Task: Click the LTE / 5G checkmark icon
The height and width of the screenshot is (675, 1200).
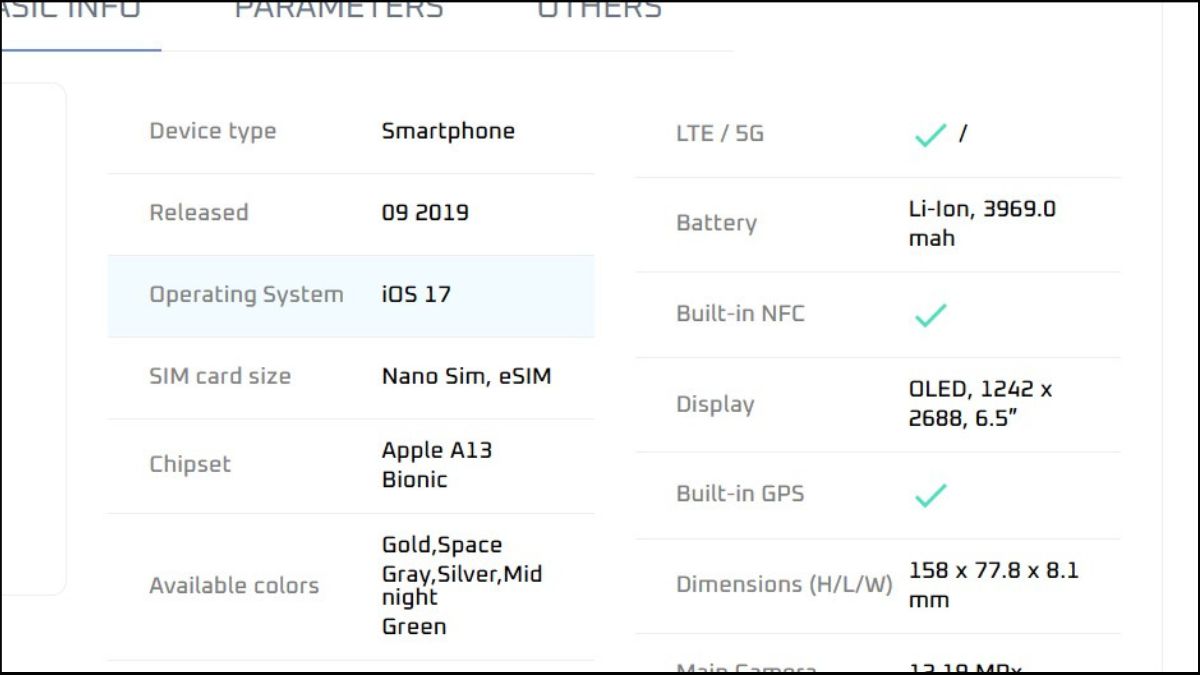Action: (x=930, y=134)
